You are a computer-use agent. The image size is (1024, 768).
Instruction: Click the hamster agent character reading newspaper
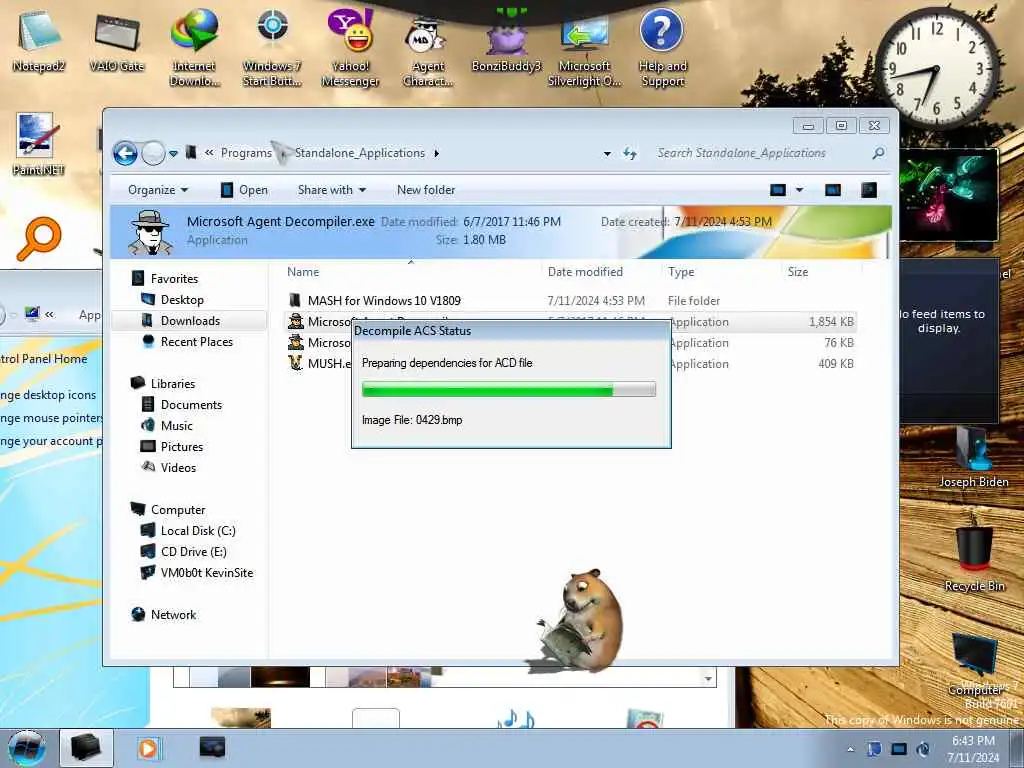(581, 620)
